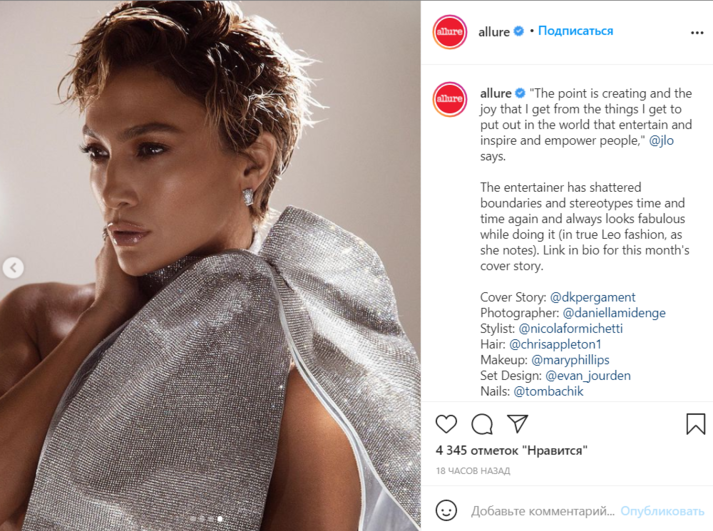
Task: Click the Опубликовать post button
Action: coord(662,511)
